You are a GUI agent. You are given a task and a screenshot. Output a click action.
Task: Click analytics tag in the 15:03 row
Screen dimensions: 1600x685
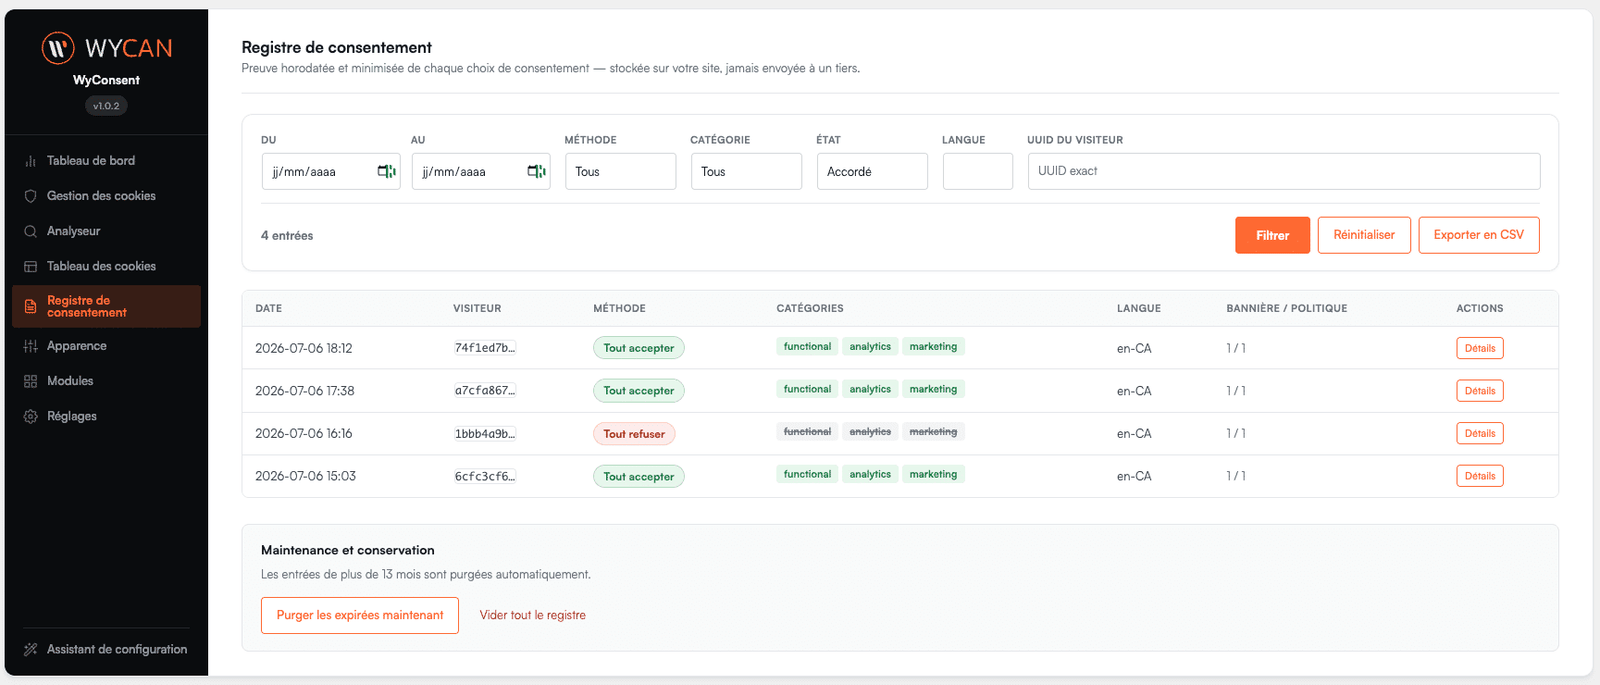(870, 474)
